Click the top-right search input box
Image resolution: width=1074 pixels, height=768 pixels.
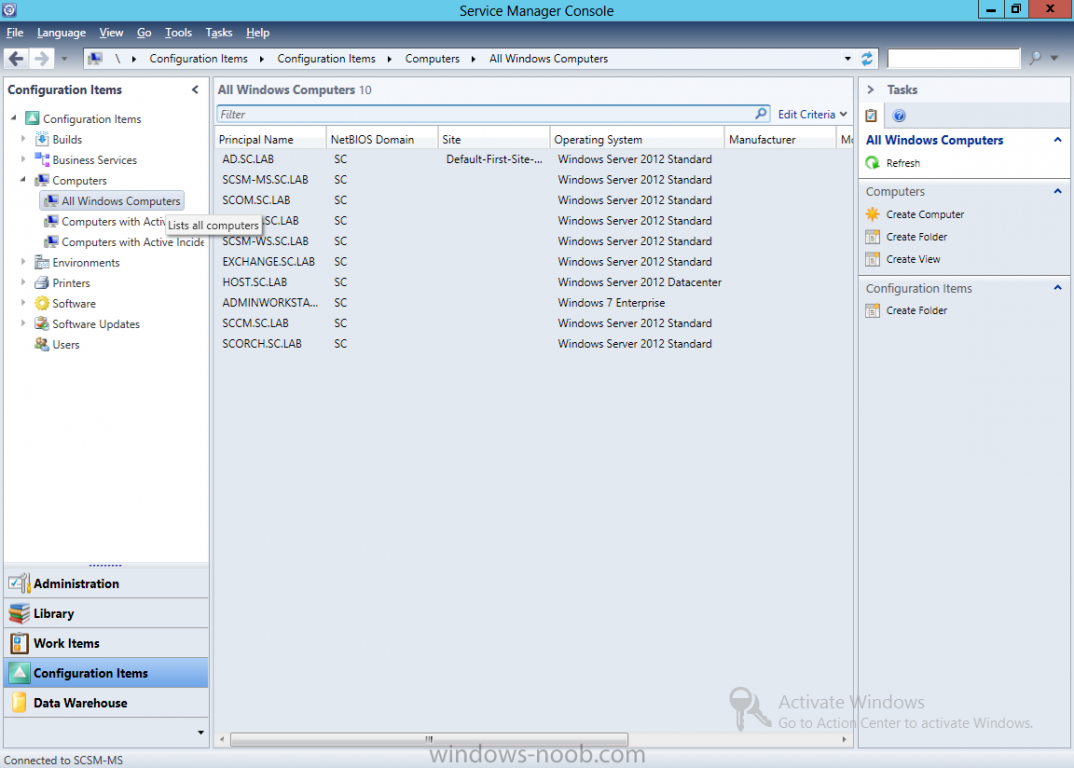[x=953, y=59]
